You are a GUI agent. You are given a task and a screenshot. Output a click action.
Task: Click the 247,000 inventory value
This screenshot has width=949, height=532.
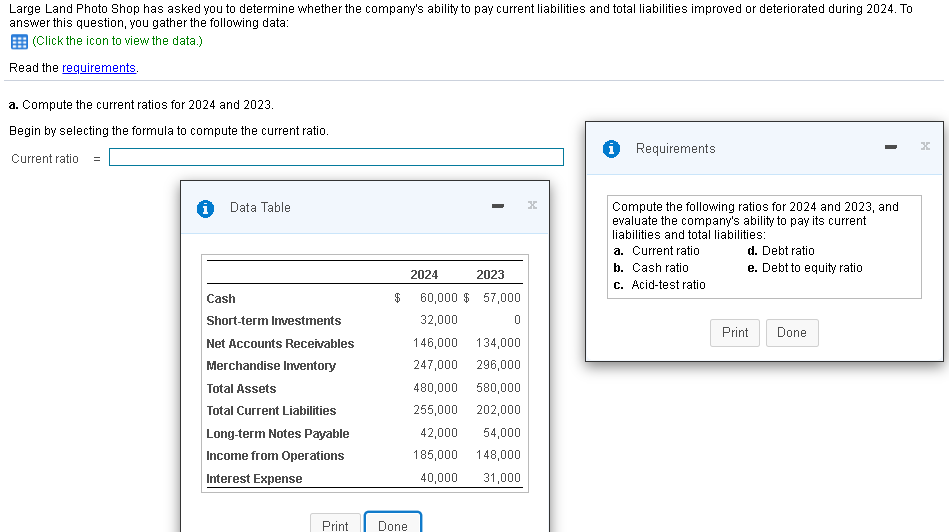pos(435,365)
